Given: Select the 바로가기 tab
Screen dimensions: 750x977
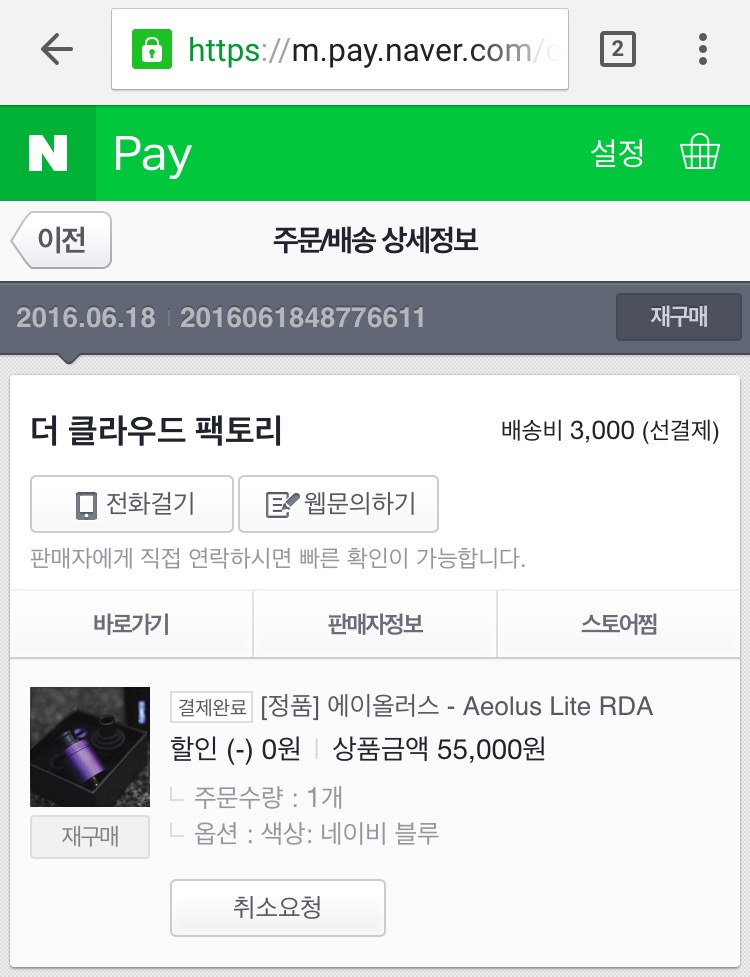Looking at the screenshot, I should (131, 625).
